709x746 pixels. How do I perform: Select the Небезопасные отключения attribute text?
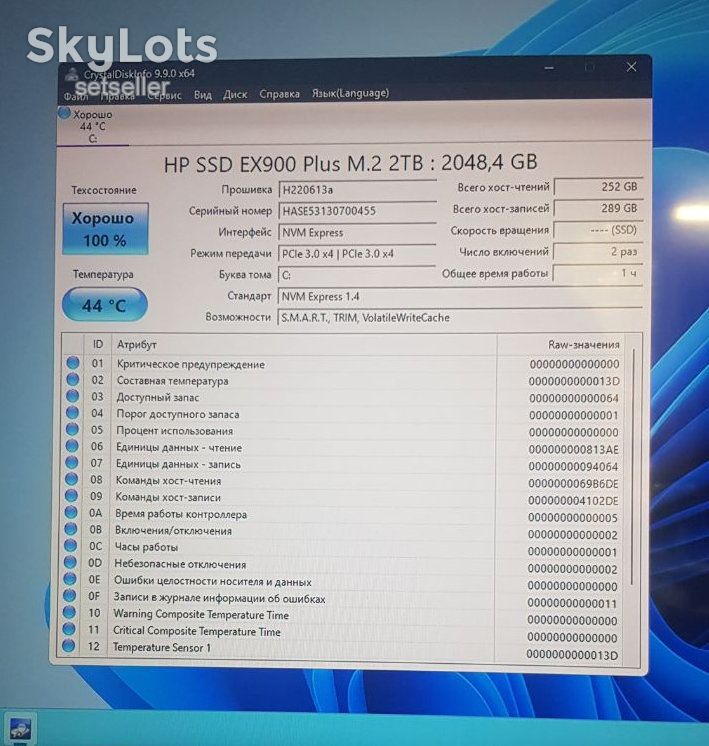(x=180, y=564)
